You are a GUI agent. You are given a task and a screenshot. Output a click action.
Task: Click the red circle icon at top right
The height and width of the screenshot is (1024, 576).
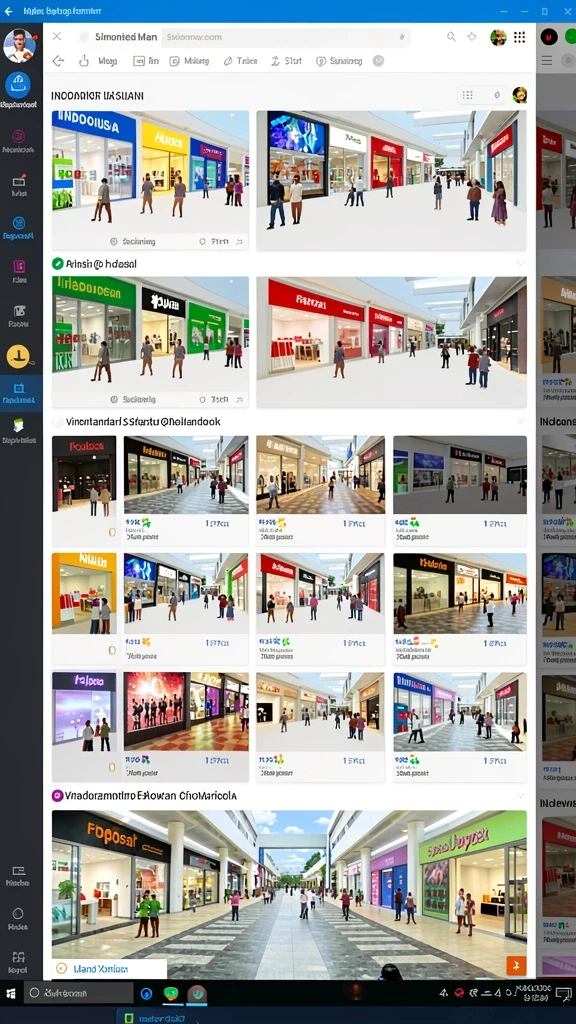coord(549,37)
